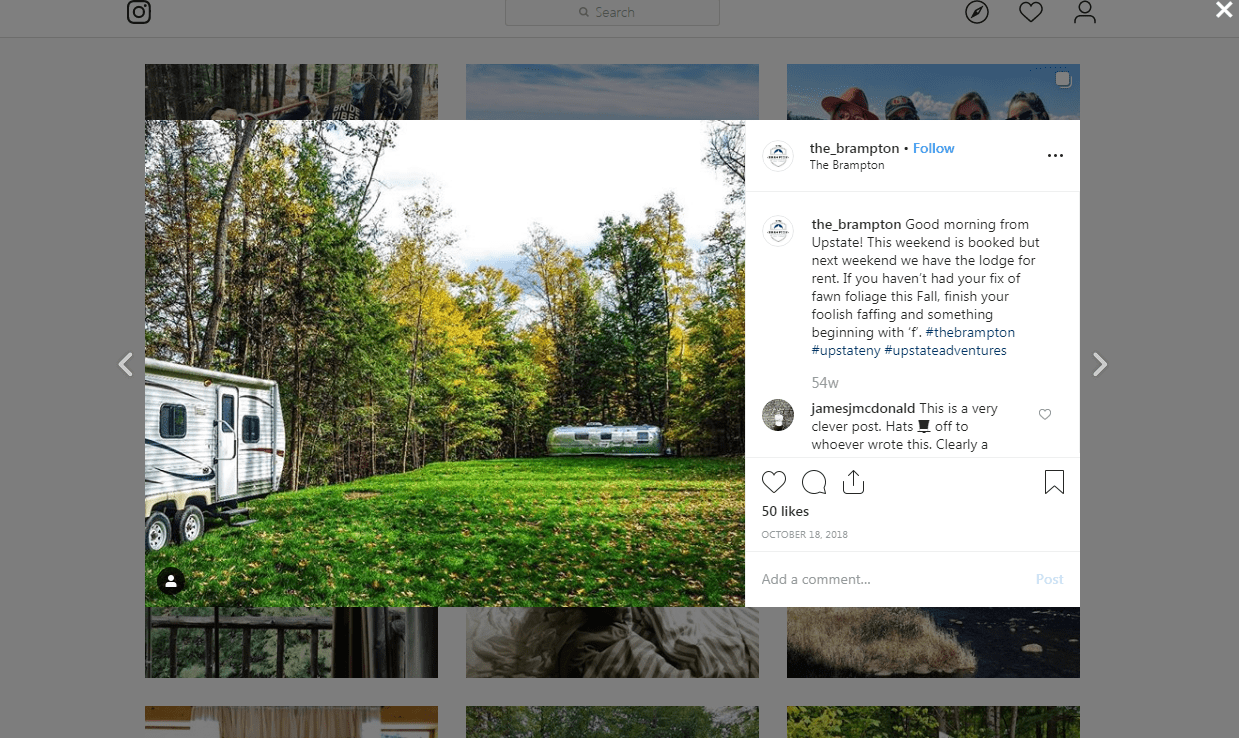Open the #thebrampton hashtag link
The width and height of the screenshot is (1239, 738).
point(970,333)
